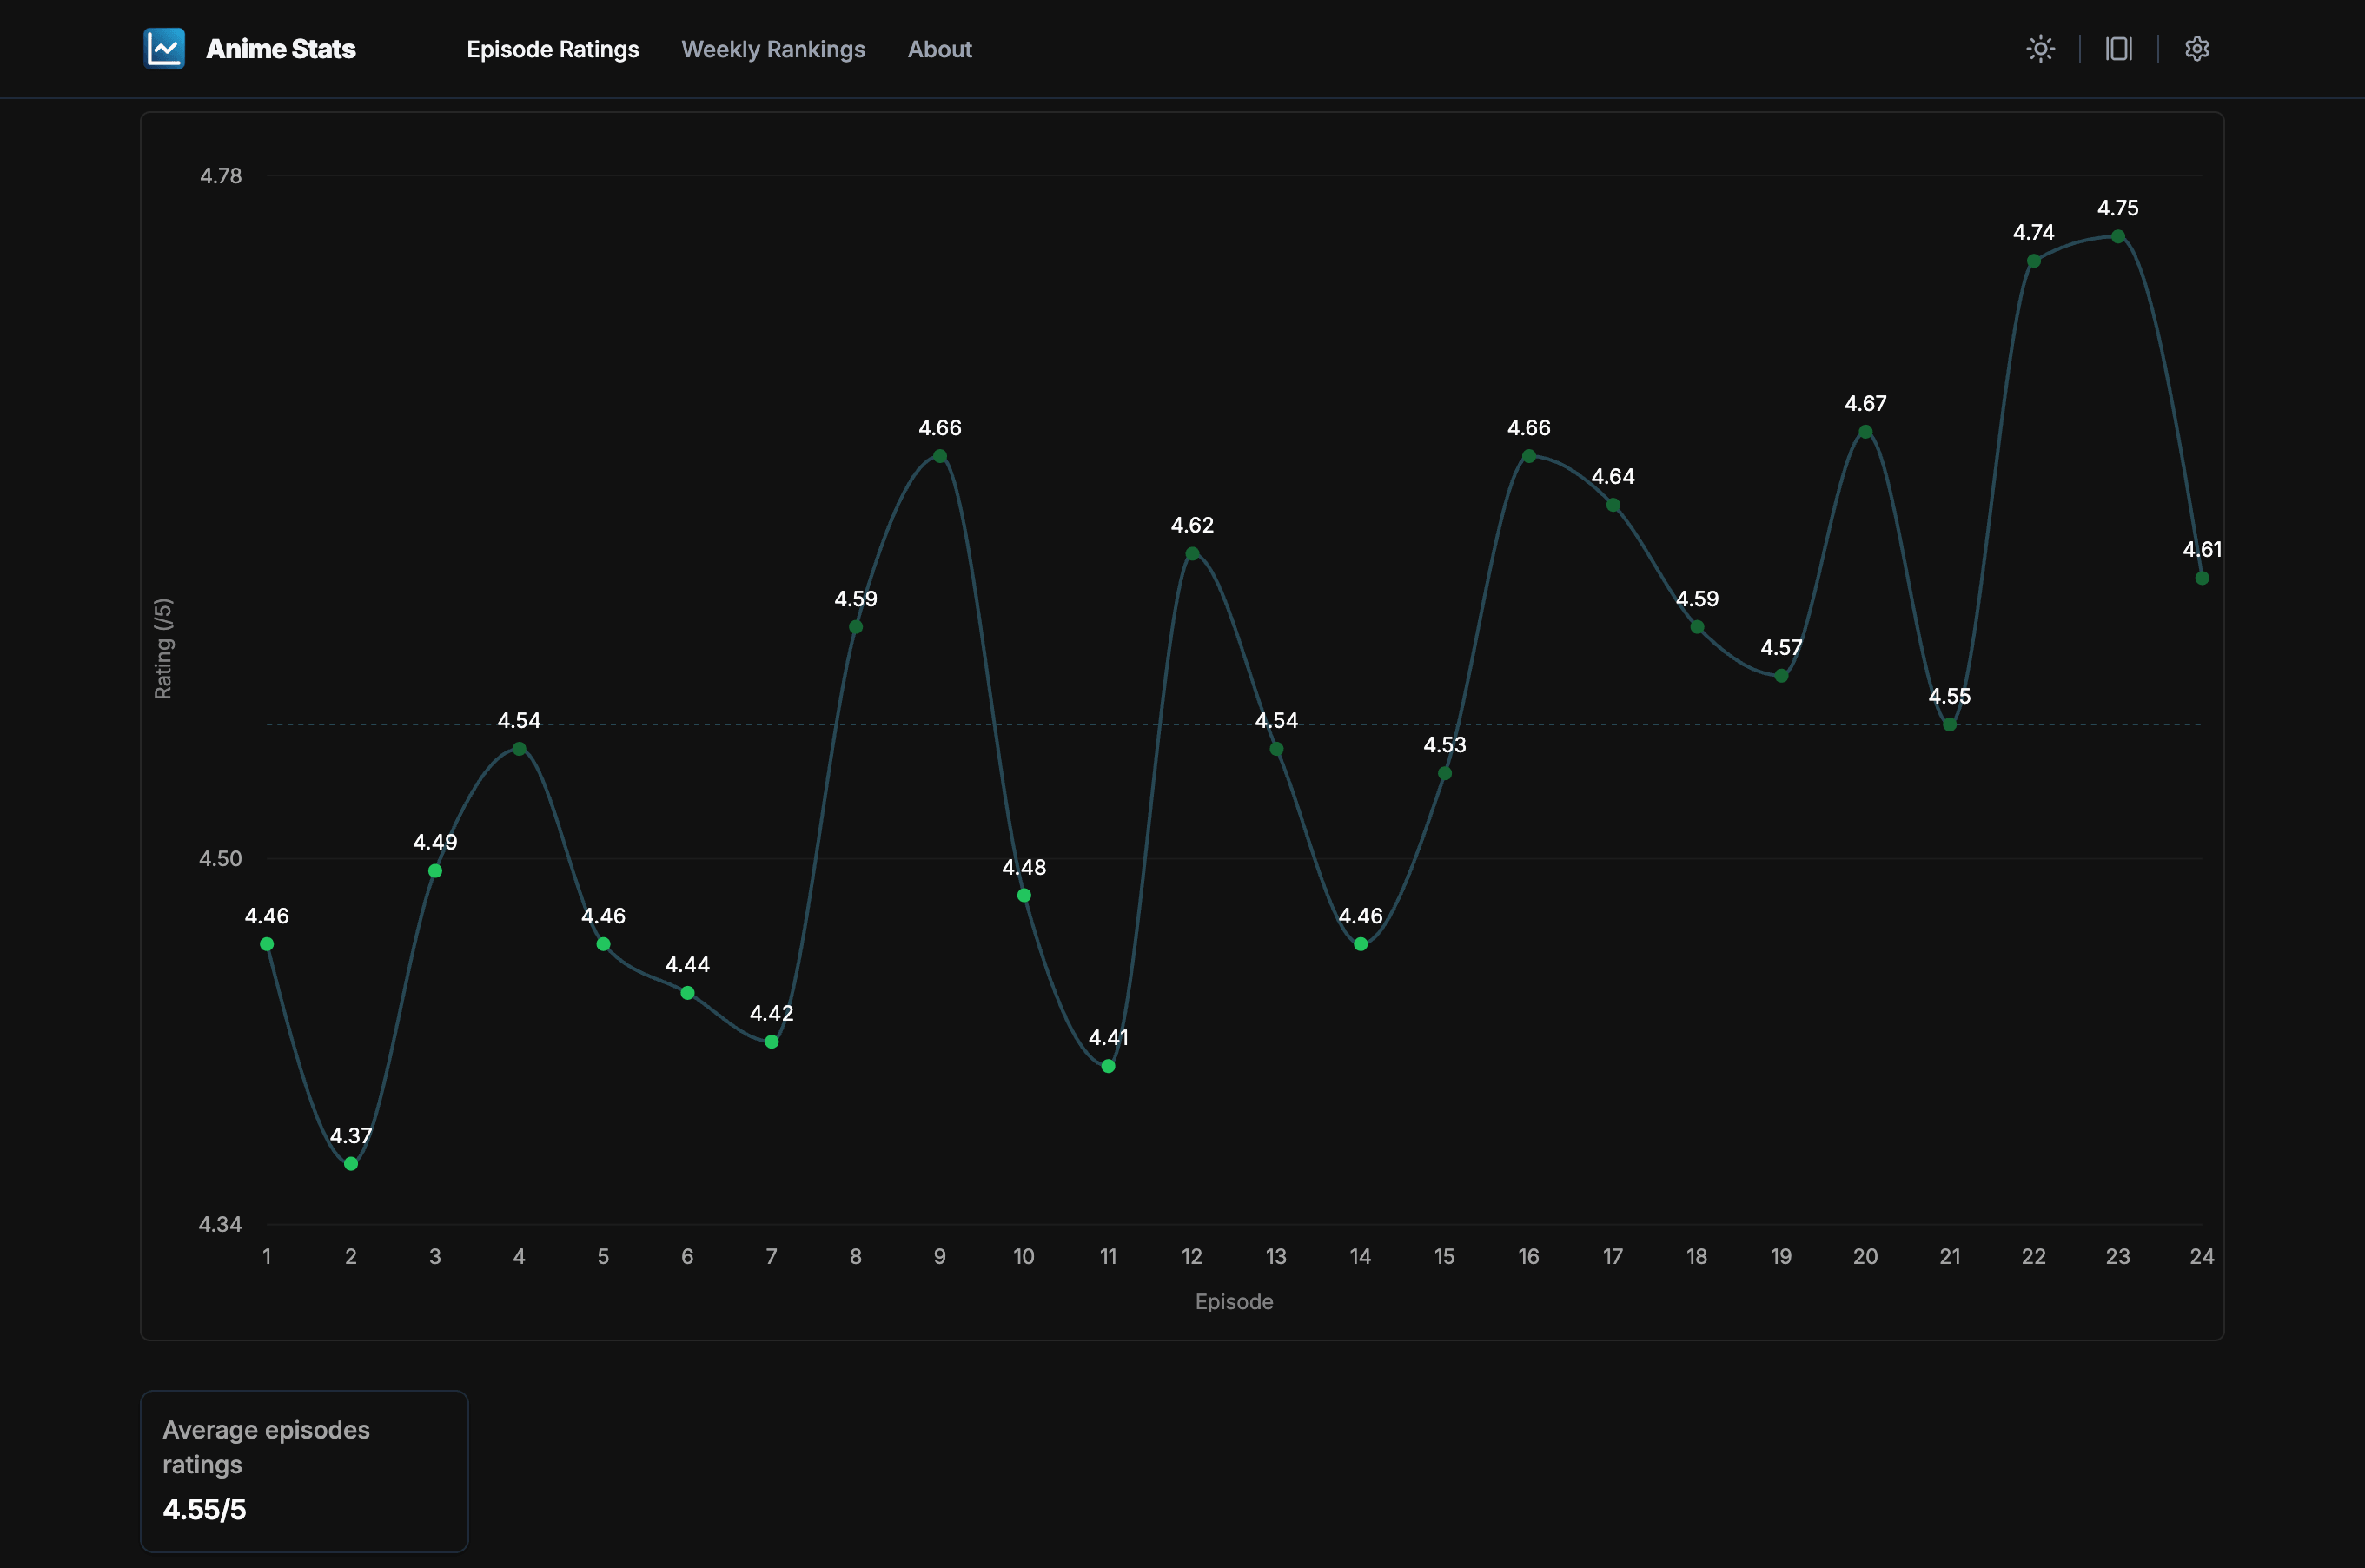The height and width of the screenshot is (1568, 2365).
Task: Click the layout columns icon
Action: click(x=2118, y=49)
